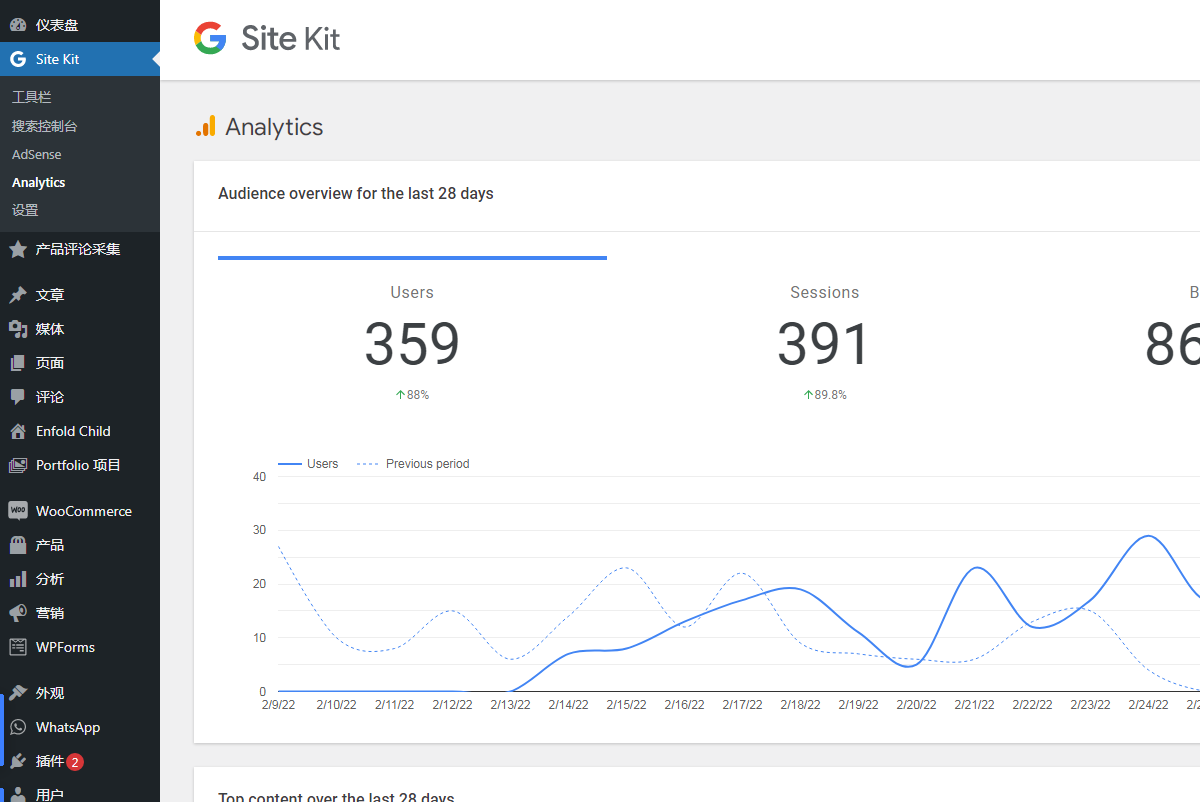Click the dashboard gauge icon
1200x802 pixels.
pos(18,25)
